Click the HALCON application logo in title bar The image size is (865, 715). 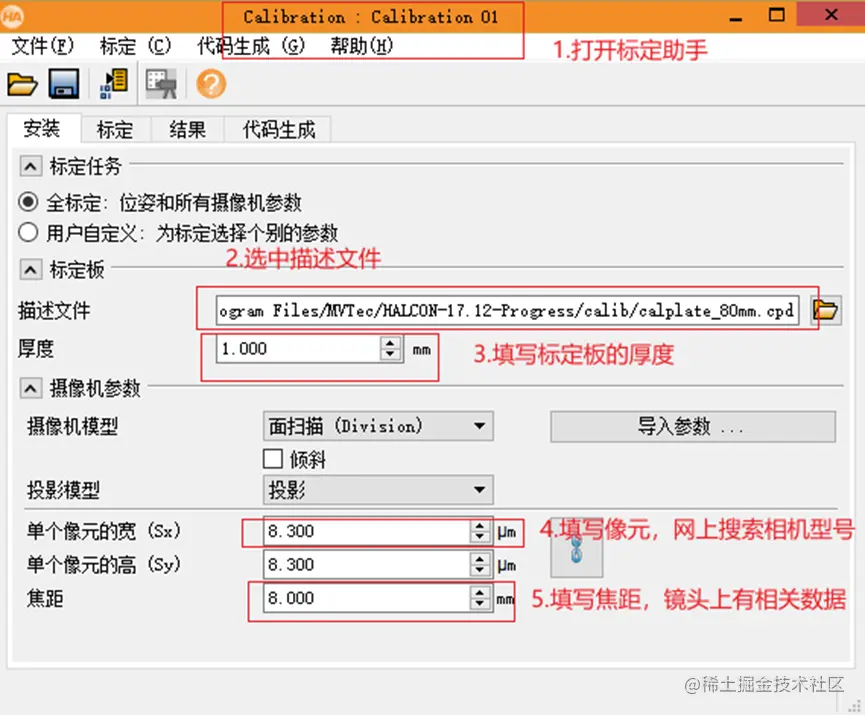tap(12, 17)
